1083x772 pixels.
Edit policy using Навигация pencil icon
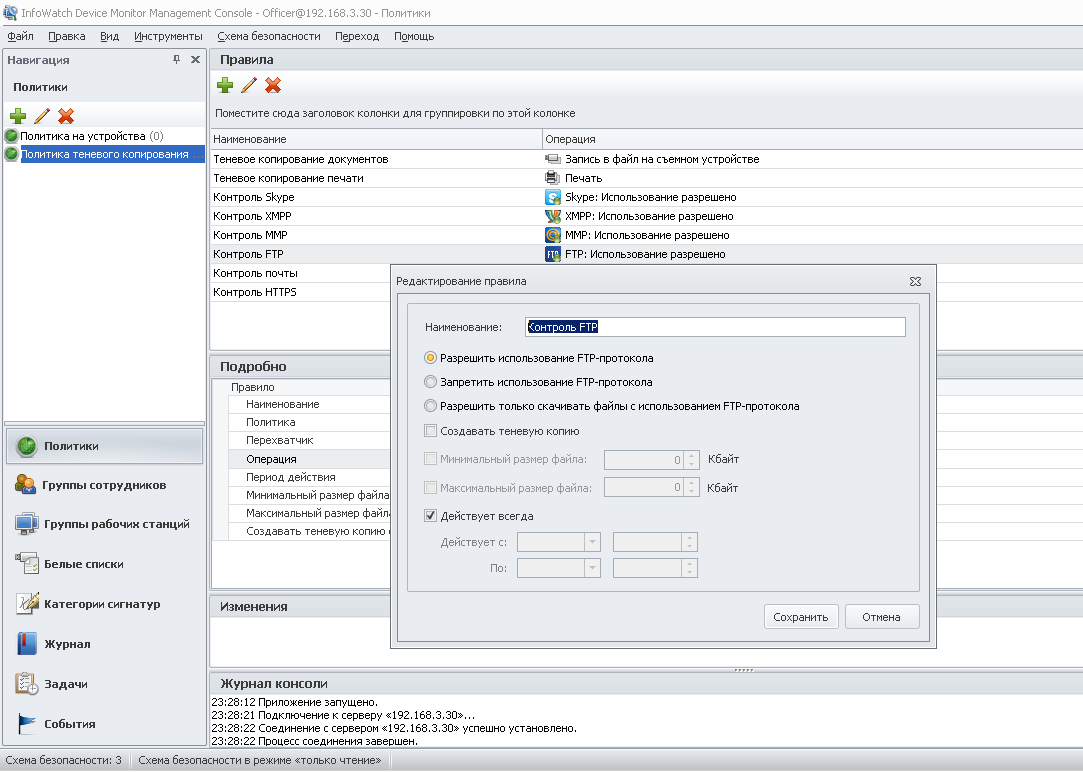click(x=41, y=116)
